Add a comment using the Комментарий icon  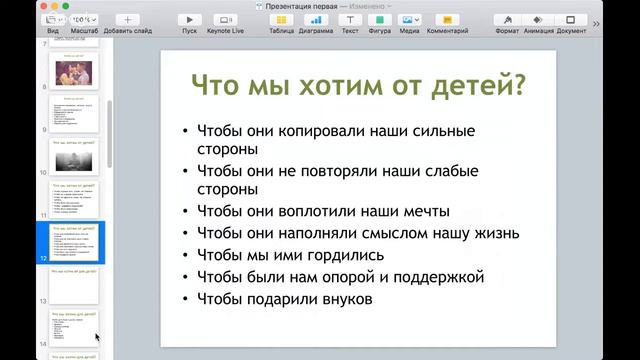(x=447, y=20)
